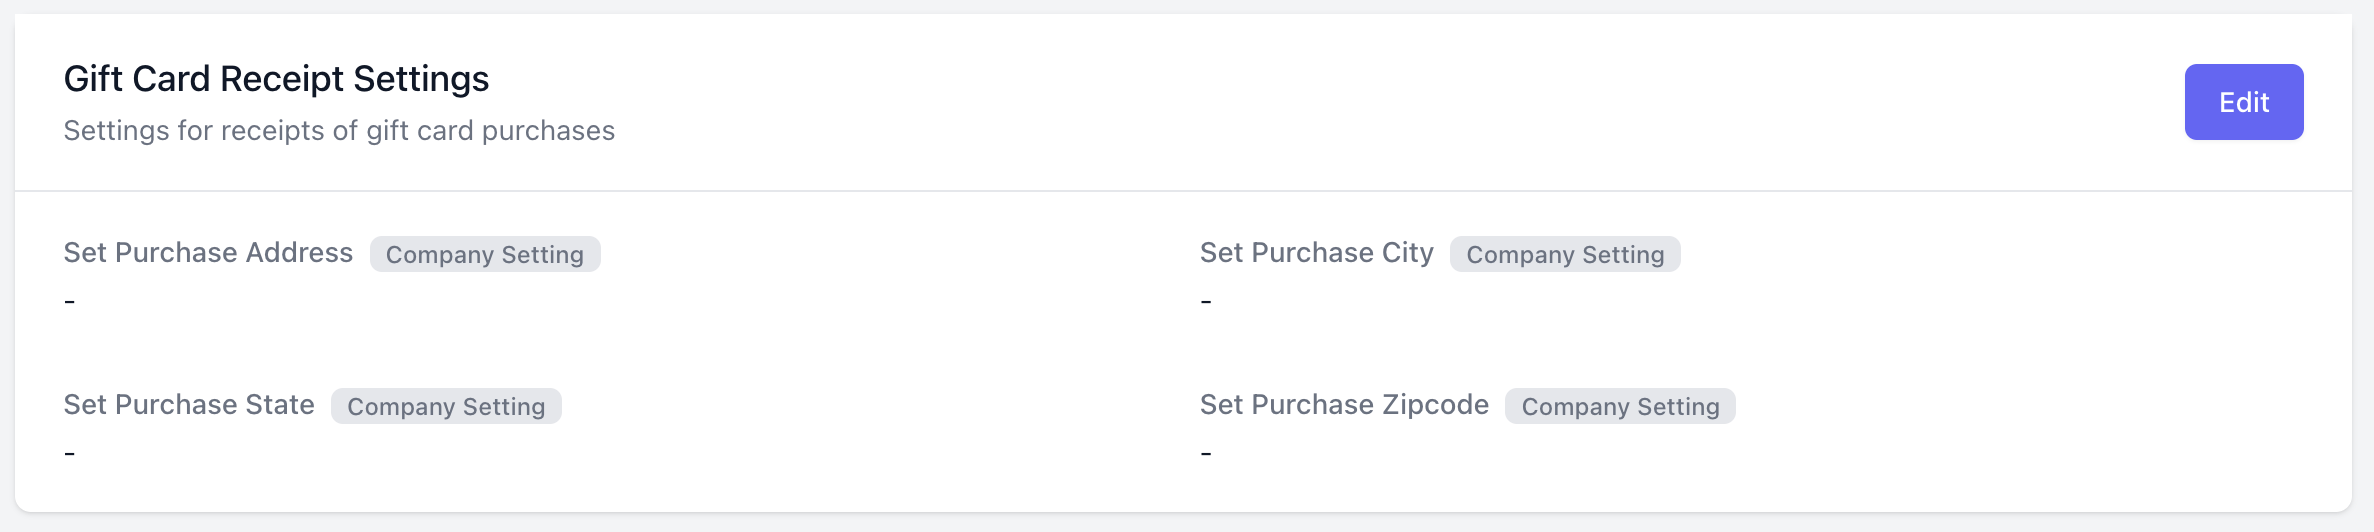Select Company Setting badge beside Set Purchase City

point(1565,255)
